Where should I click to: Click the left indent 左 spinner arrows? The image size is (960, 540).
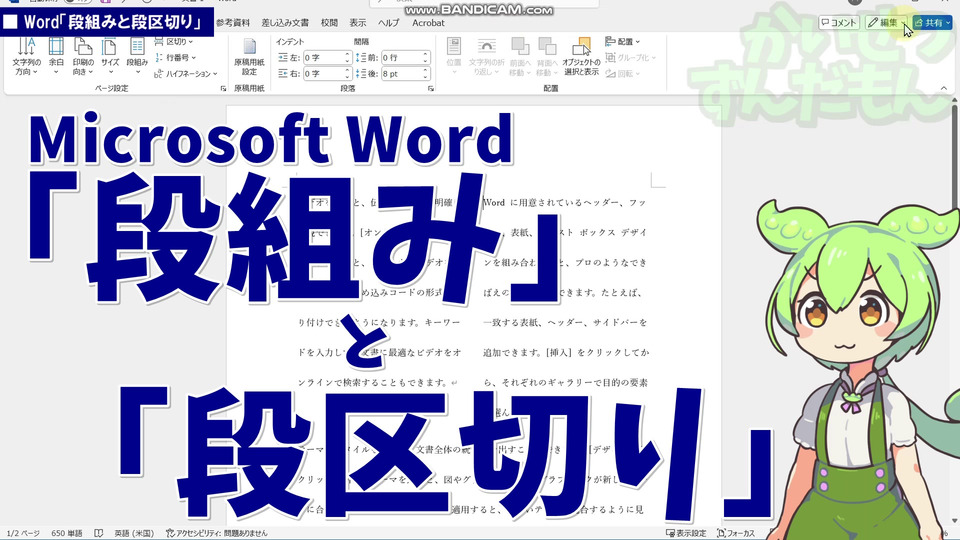pos(347,58)
